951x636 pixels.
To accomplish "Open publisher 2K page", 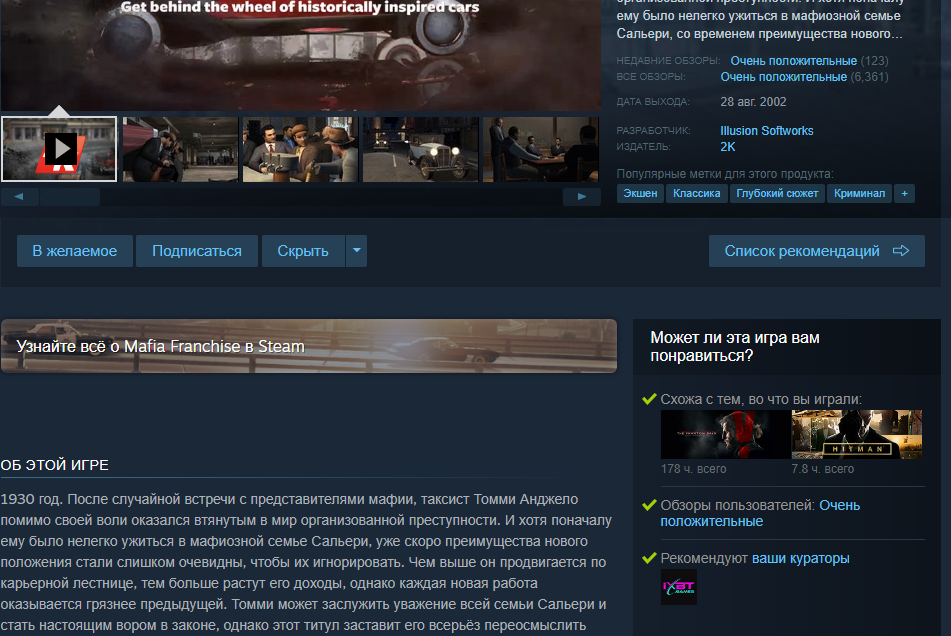I will coord(728,147).
